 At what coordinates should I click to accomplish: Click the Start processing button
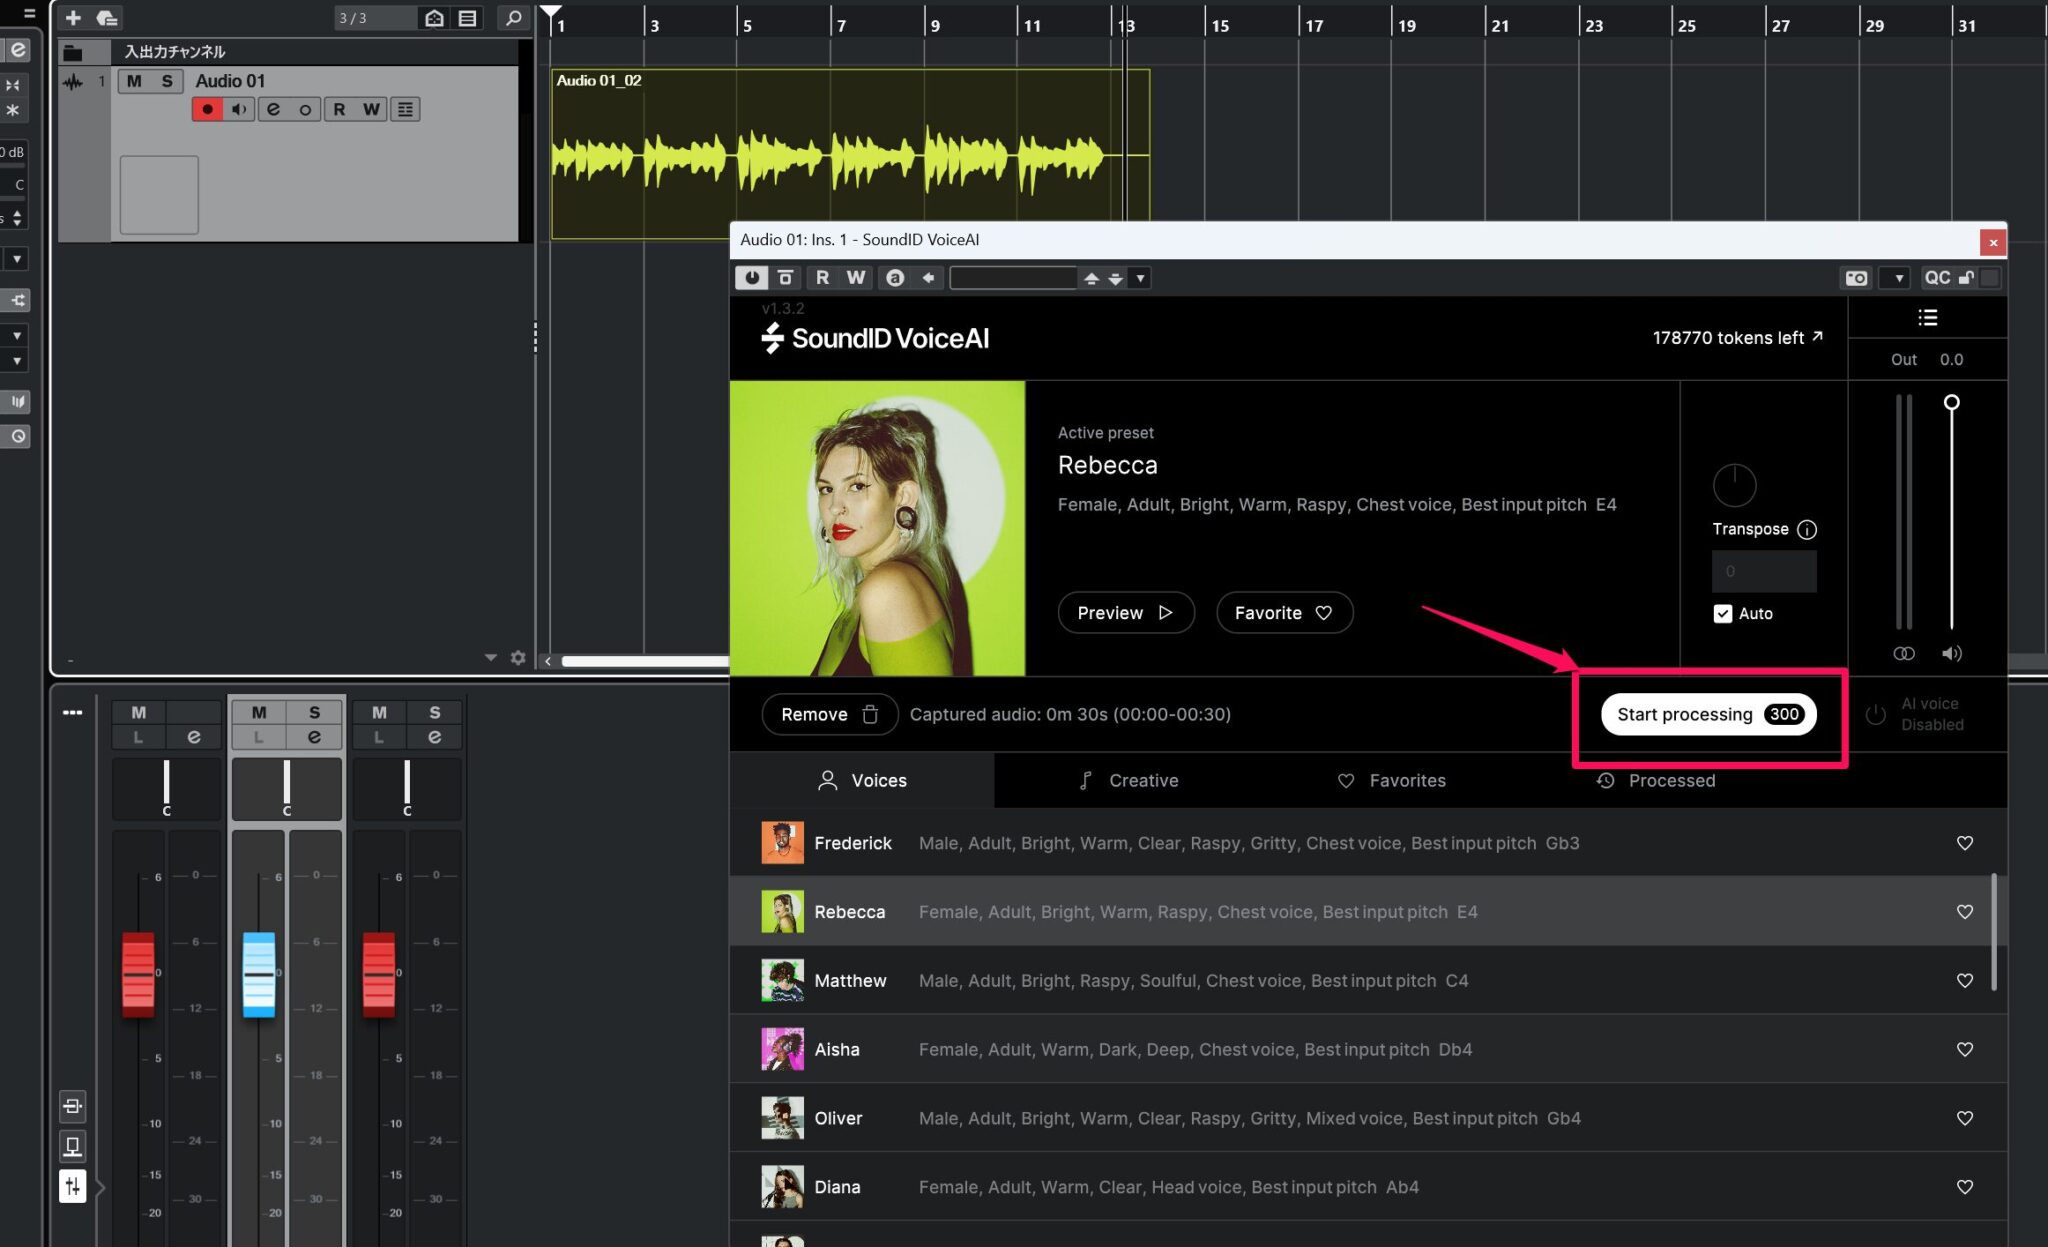click(1707, 714)
